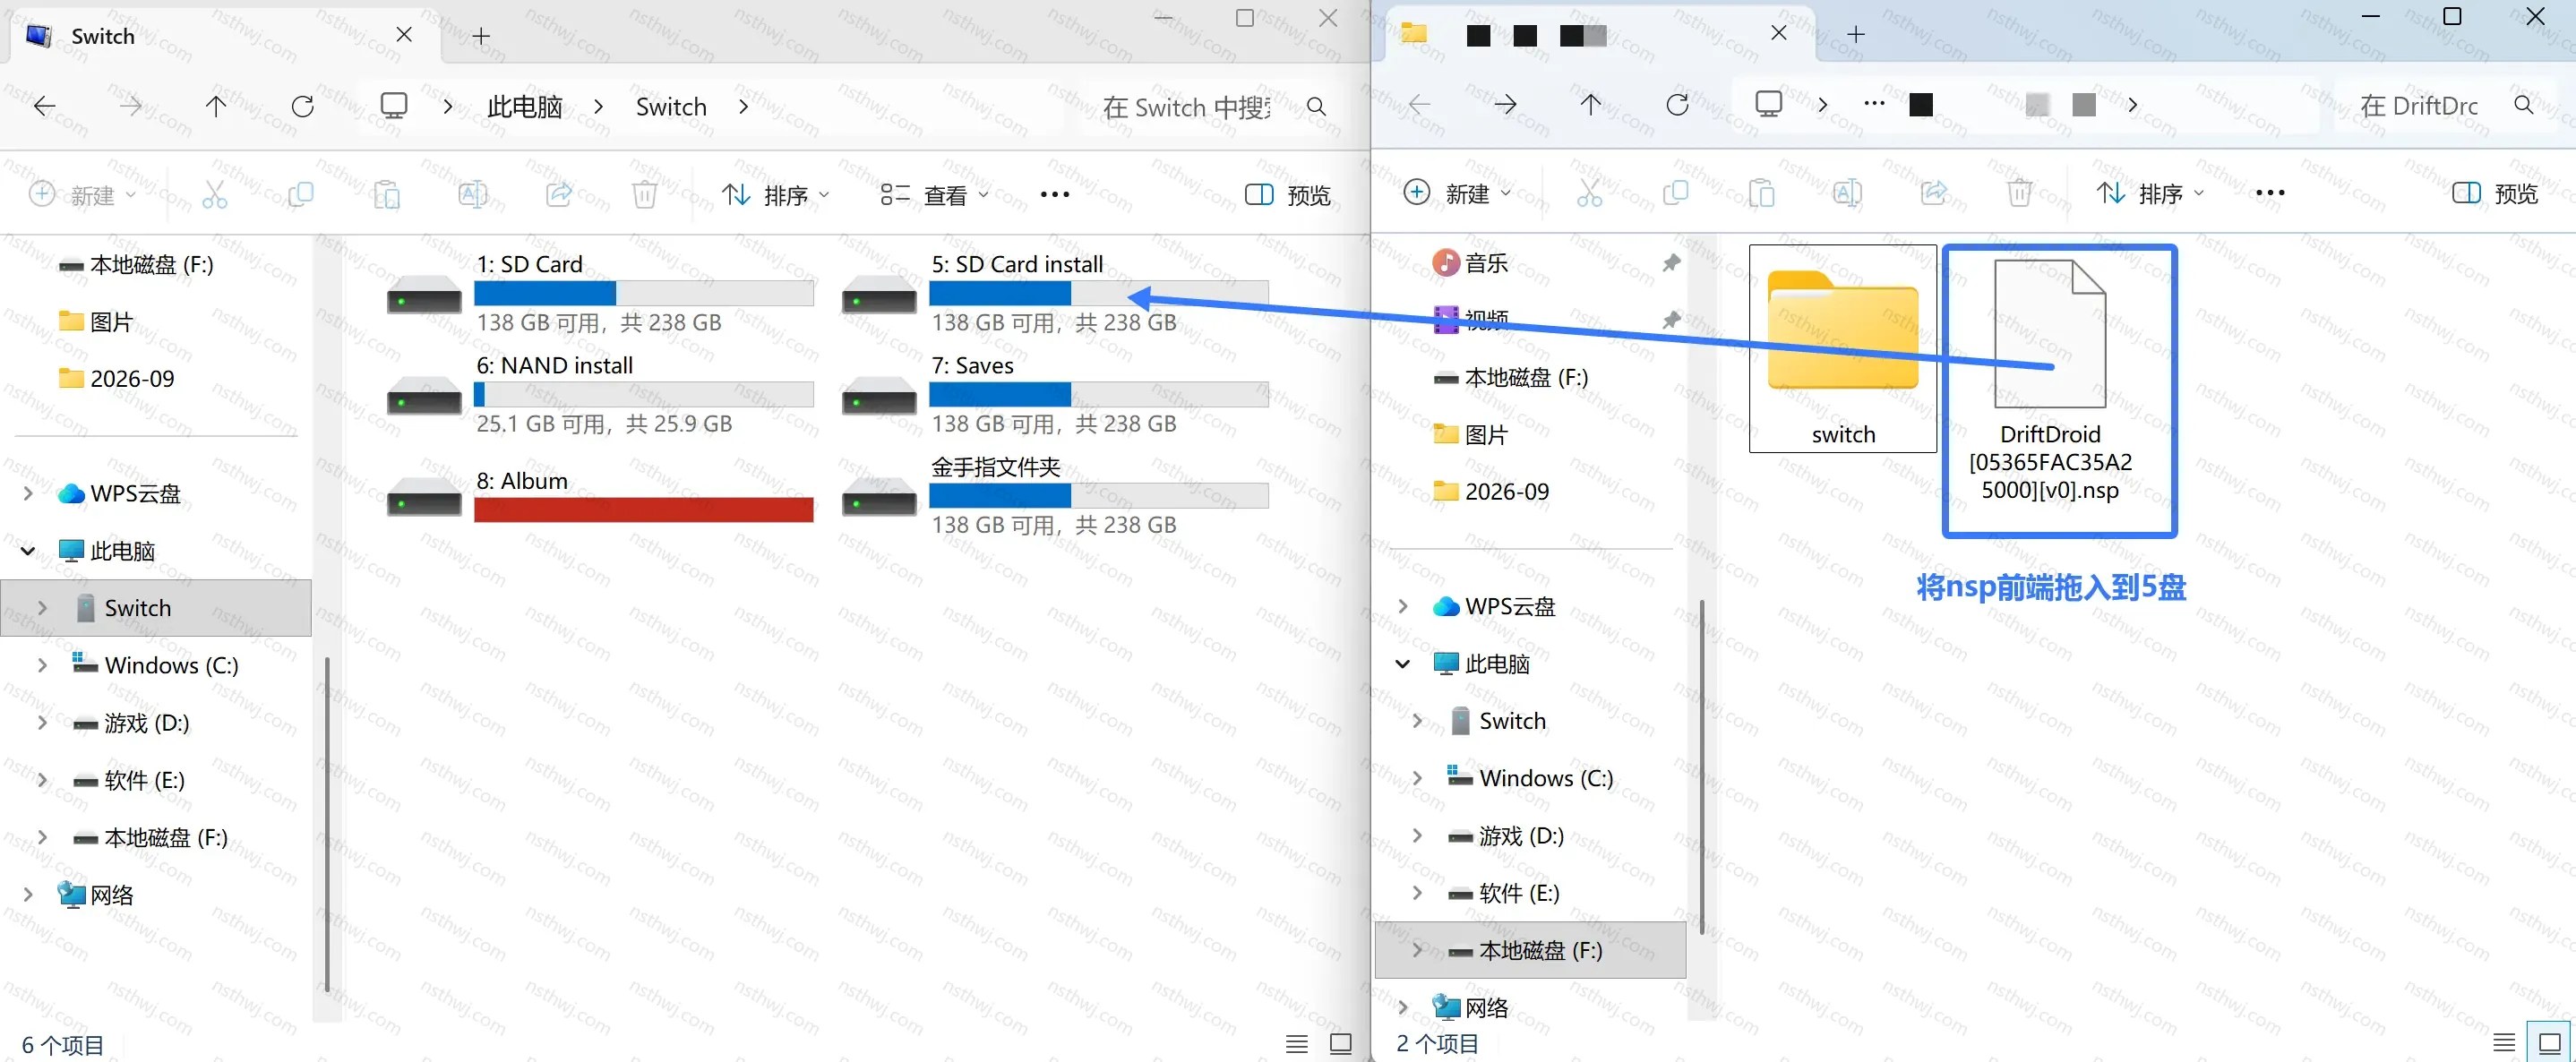Click the 1: SD Card capacity bar
This screenshot has height=1062, width=2576.
click(643, 293)
